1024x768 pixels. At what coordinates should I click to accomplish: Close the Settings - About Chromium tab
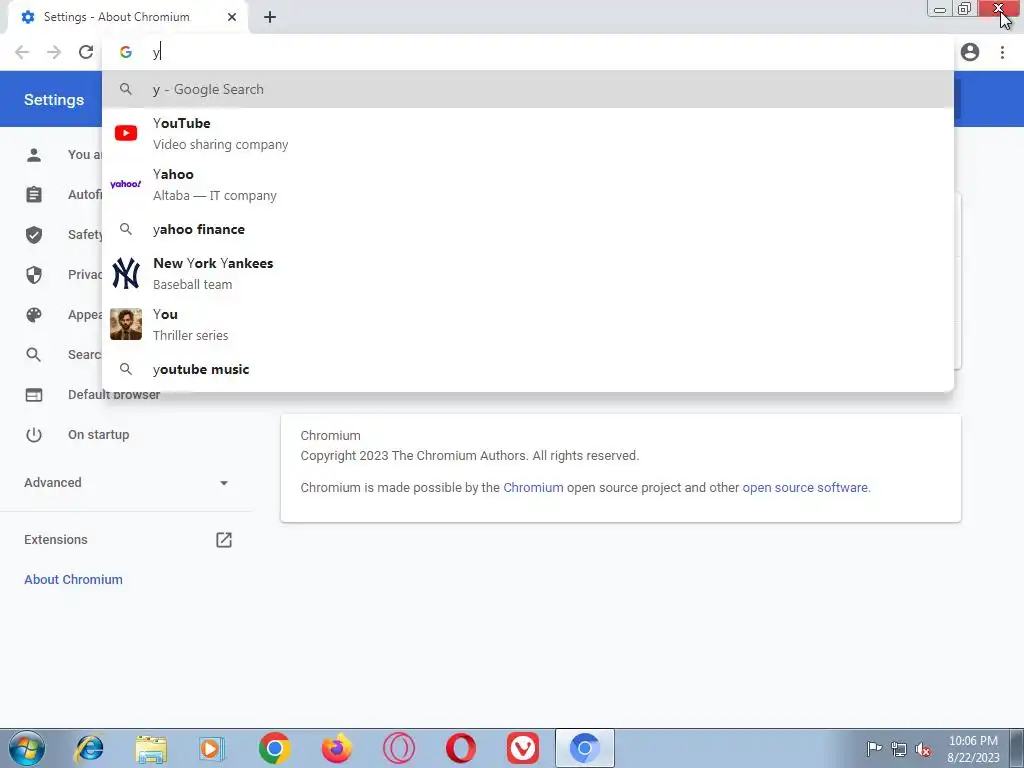[232, 17]
